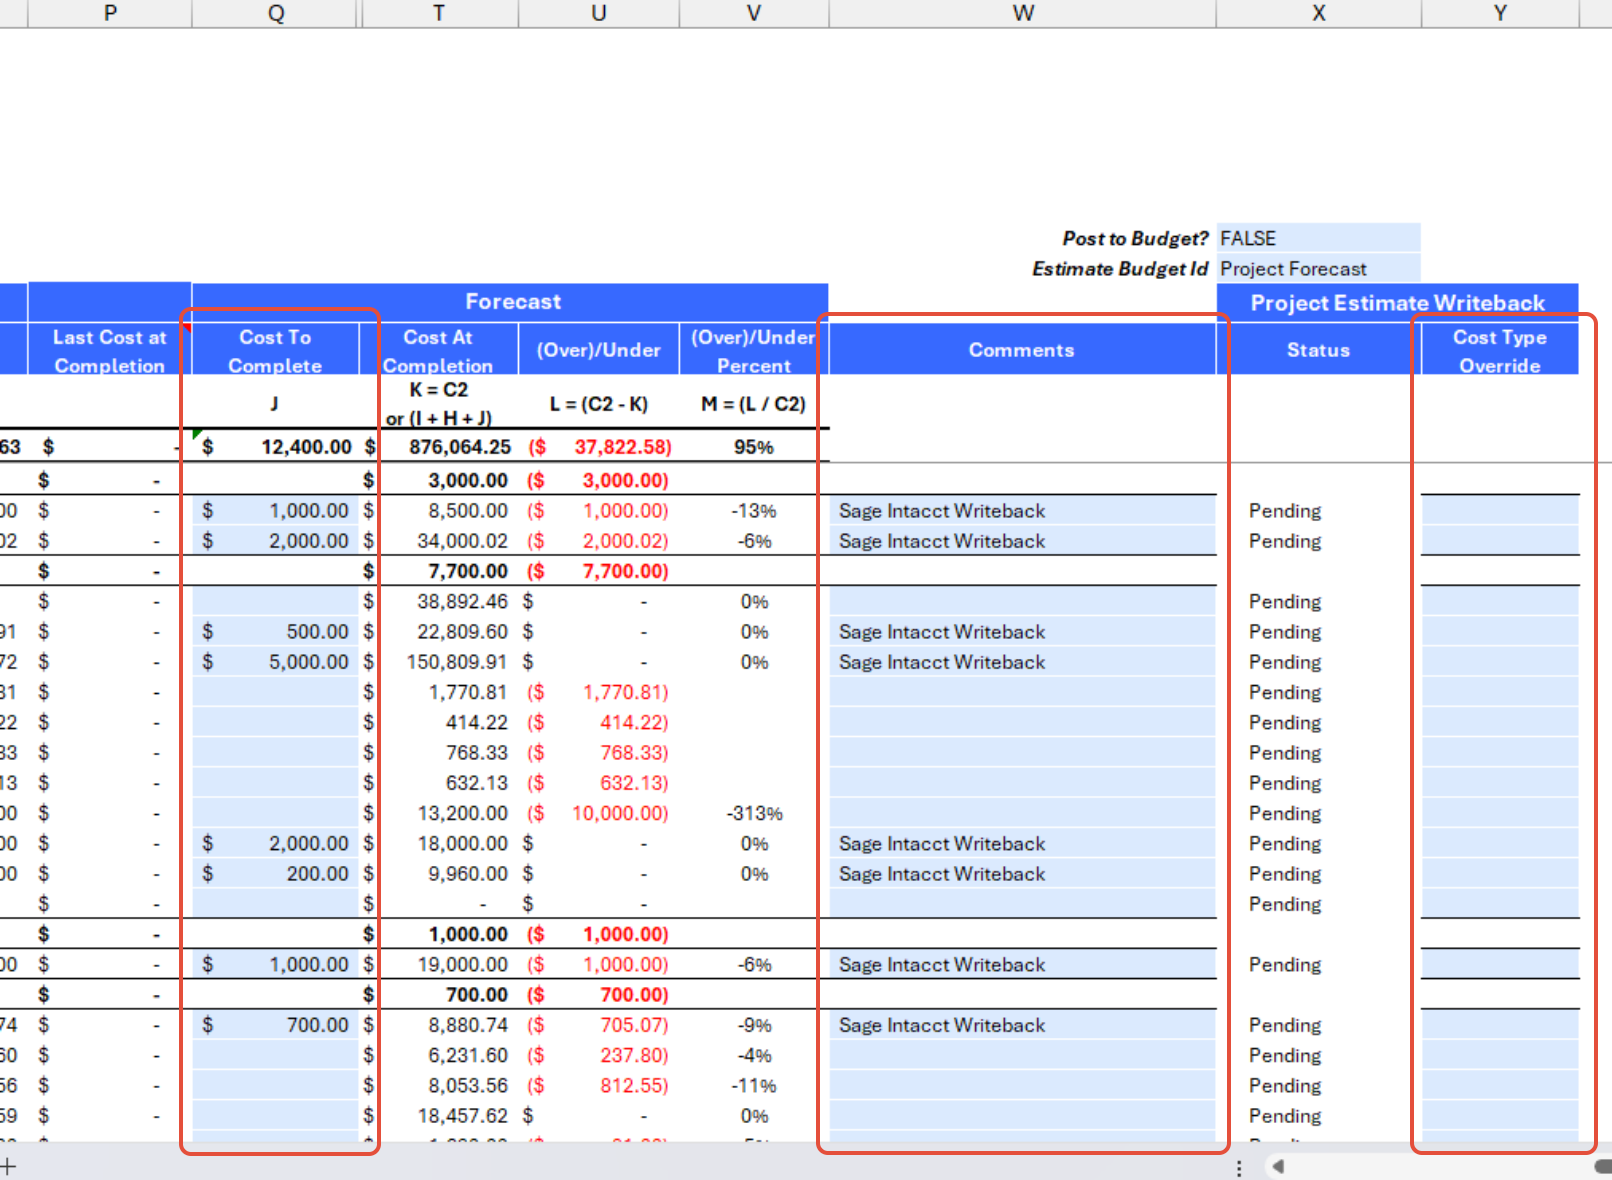Click the 'Cost To Complete' column heading

(275, 350)
